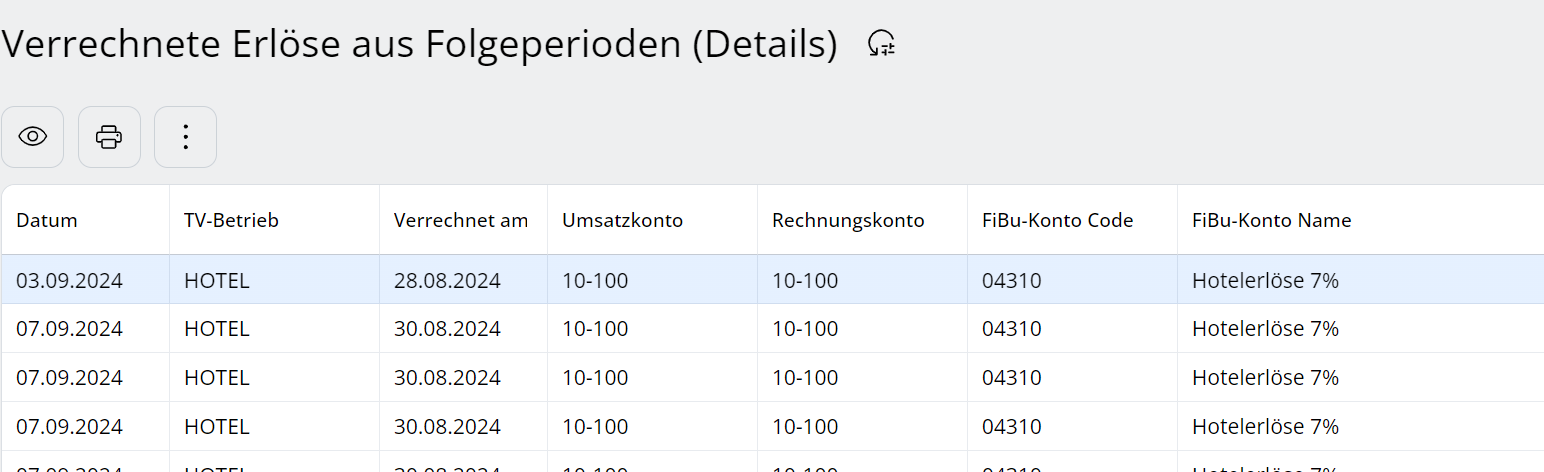Screen dimensions: 1544x472
Task: Sort by the Datum column header
Action: [47, 221]
